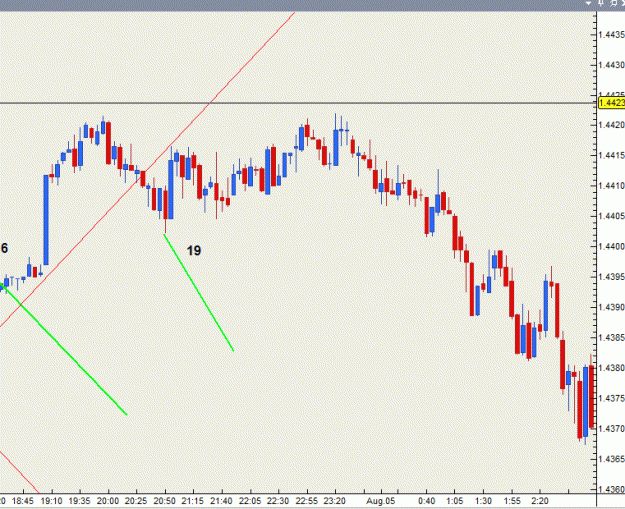This screenshot has width=625, height=509.
Task: Click the 19:35 time axis label
Action: 79,501
